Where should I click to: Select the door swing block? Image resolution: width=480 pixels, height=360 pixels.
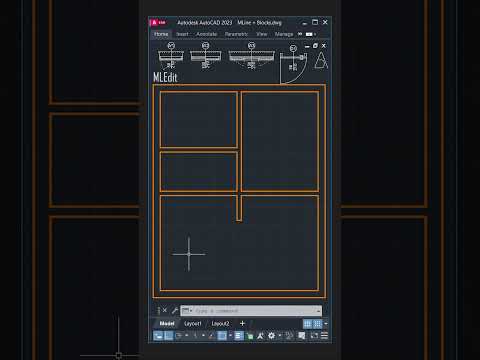[293, 64]
